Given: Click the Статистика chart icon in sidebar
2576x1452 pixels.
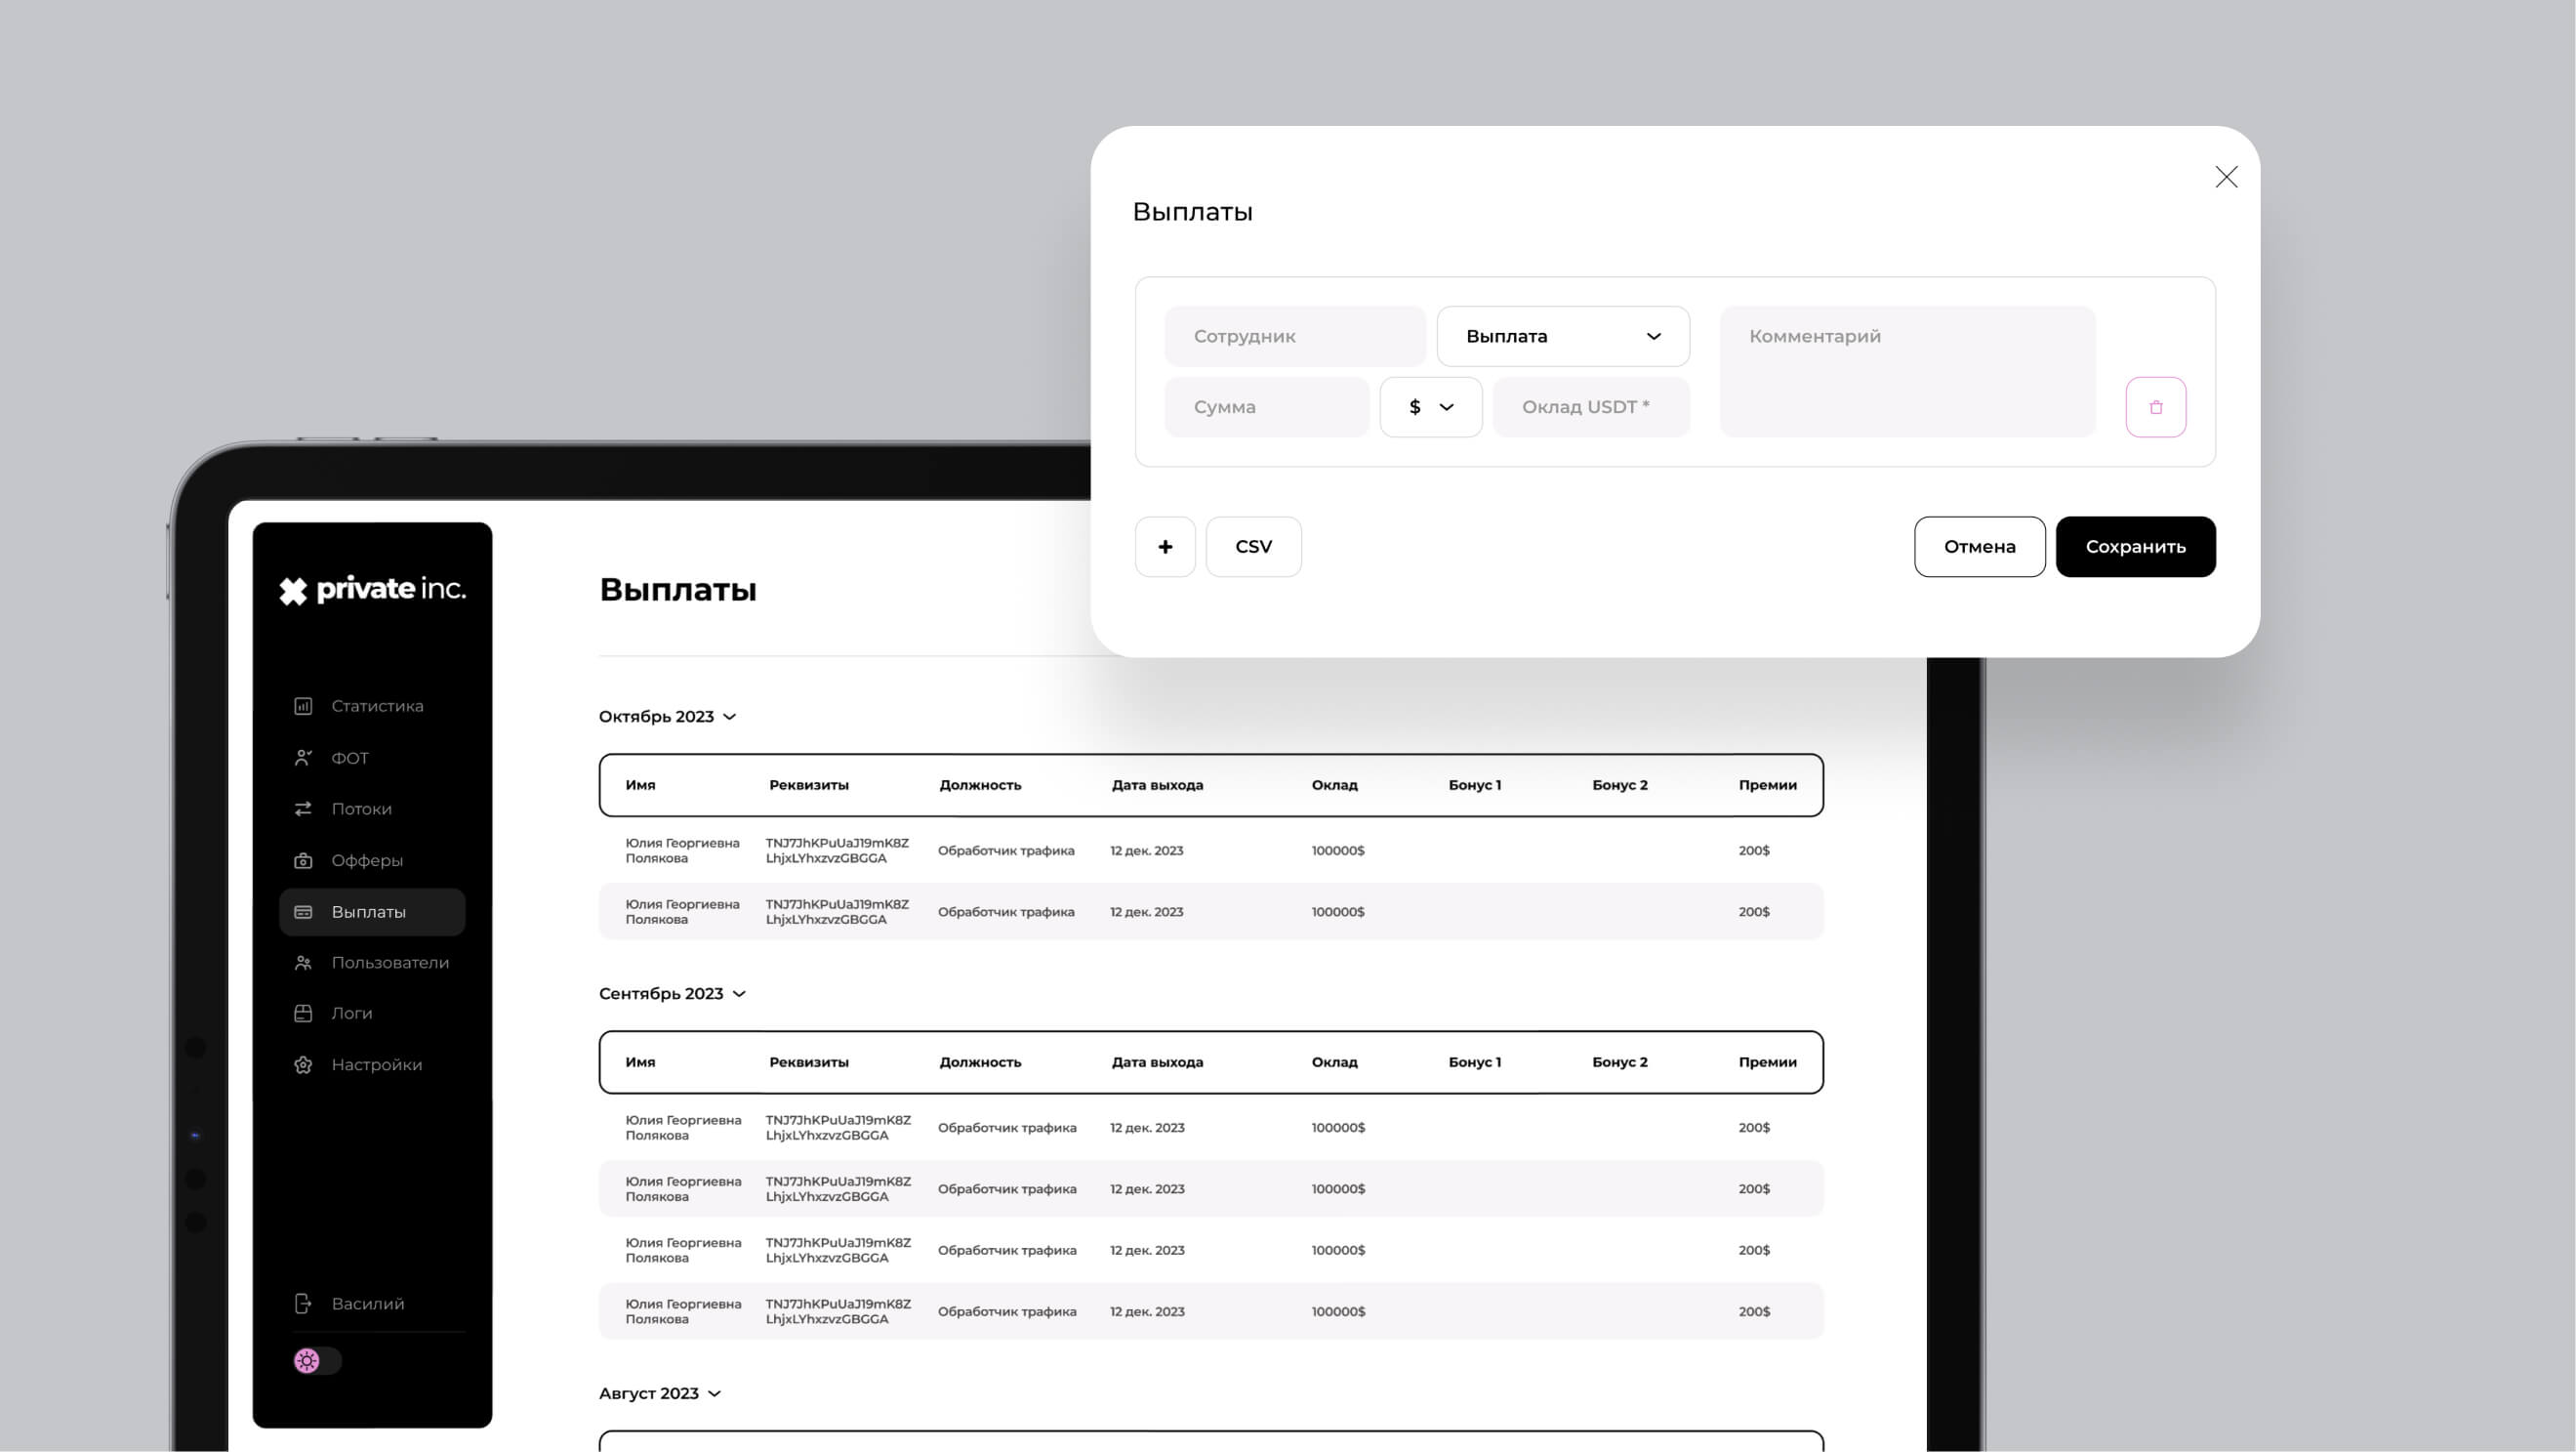Looking at the screenshot, I should [x=303, y=706].
